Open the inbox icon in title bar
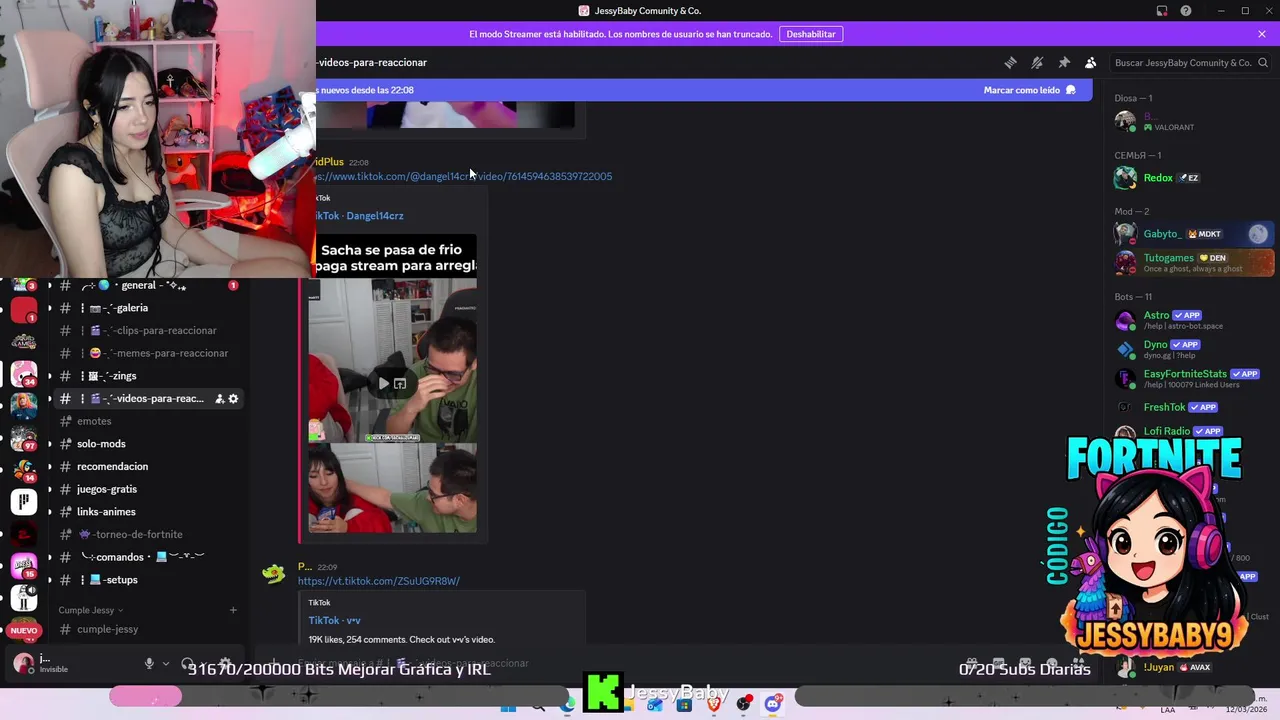This screenshot has width=1280, height=720. (x=1162, y=11)
